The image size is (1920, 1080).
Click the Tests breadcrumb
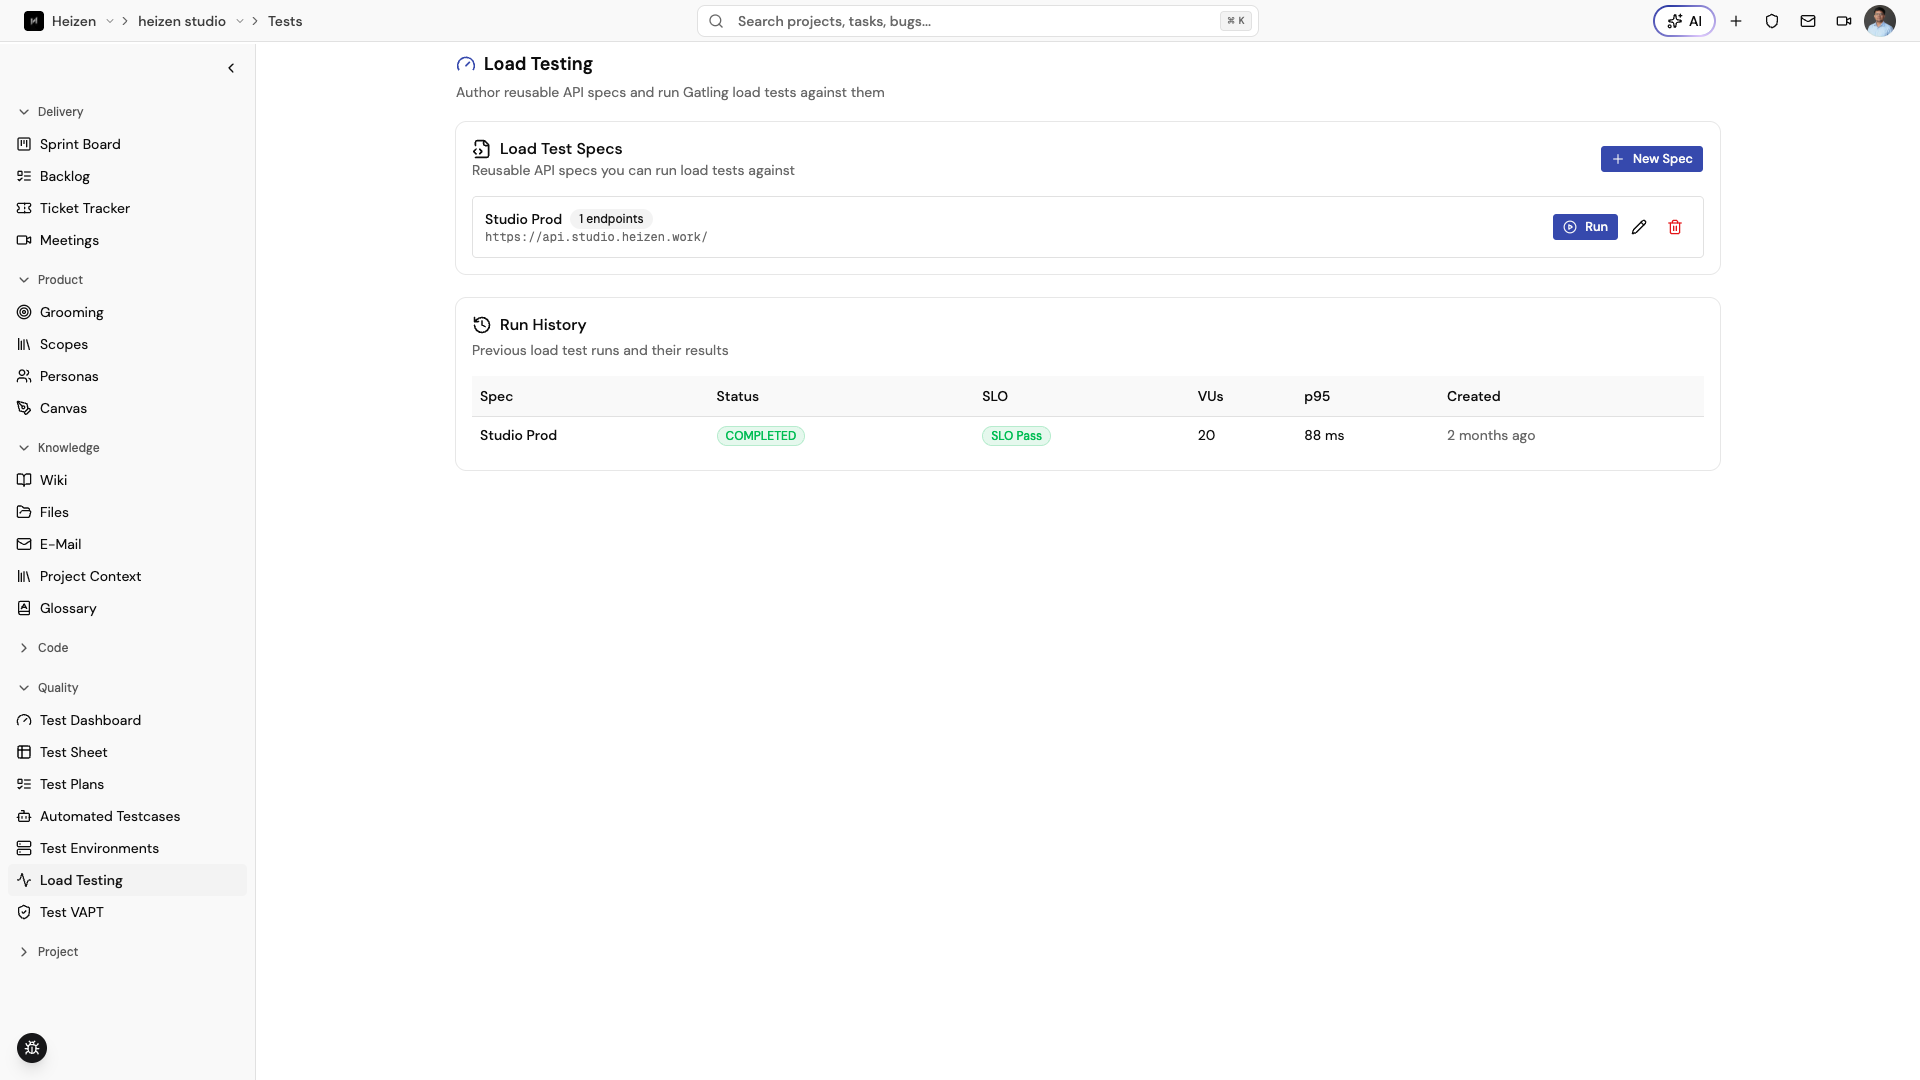[285, 21]
